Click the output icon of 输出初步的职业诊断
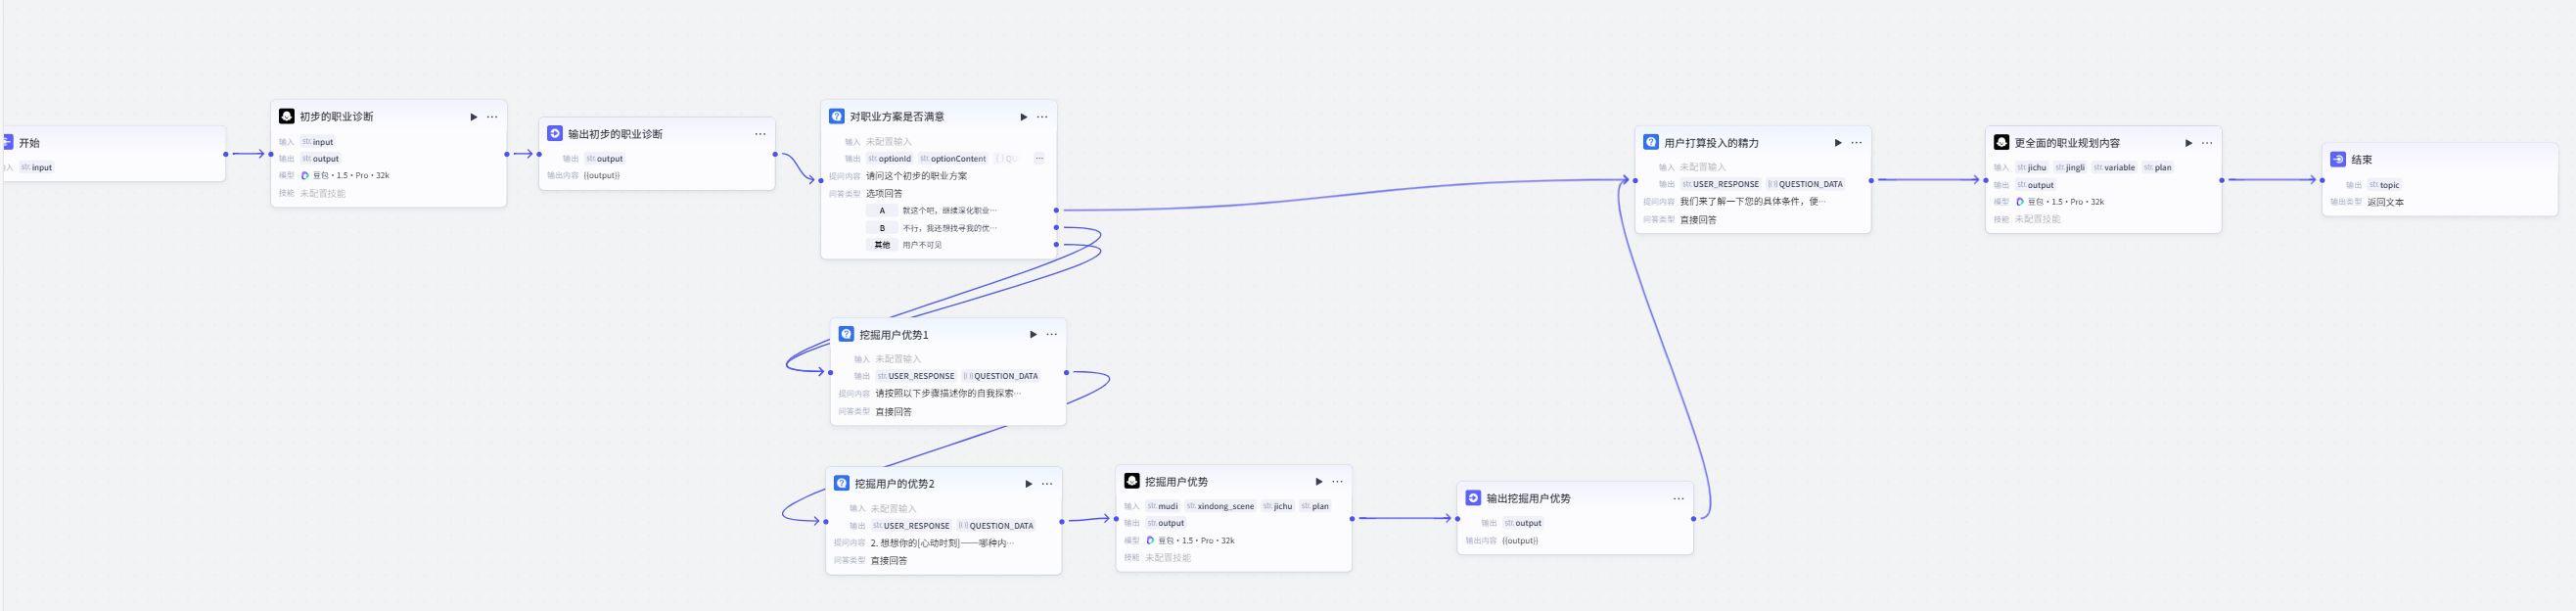Screen dimensions: 2576x611 click(555, 133)
